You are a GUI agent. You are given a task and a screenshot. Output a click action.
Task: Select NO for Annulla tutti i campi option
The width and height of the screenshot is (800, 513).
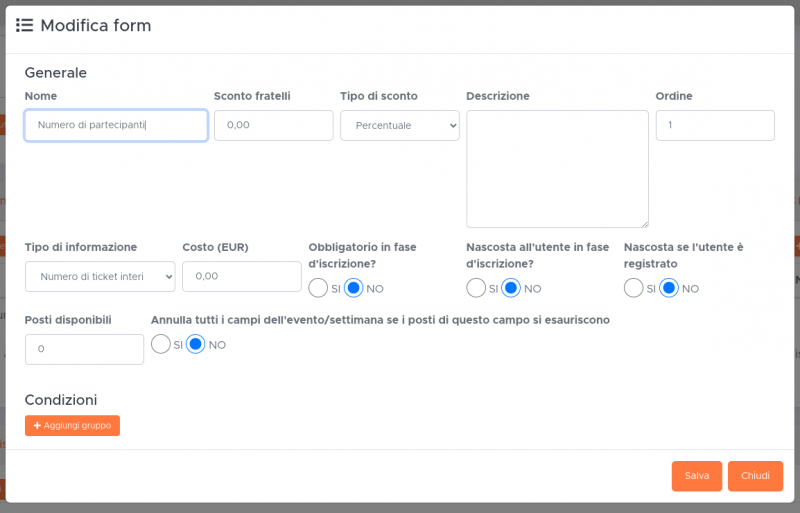[196, 344]
